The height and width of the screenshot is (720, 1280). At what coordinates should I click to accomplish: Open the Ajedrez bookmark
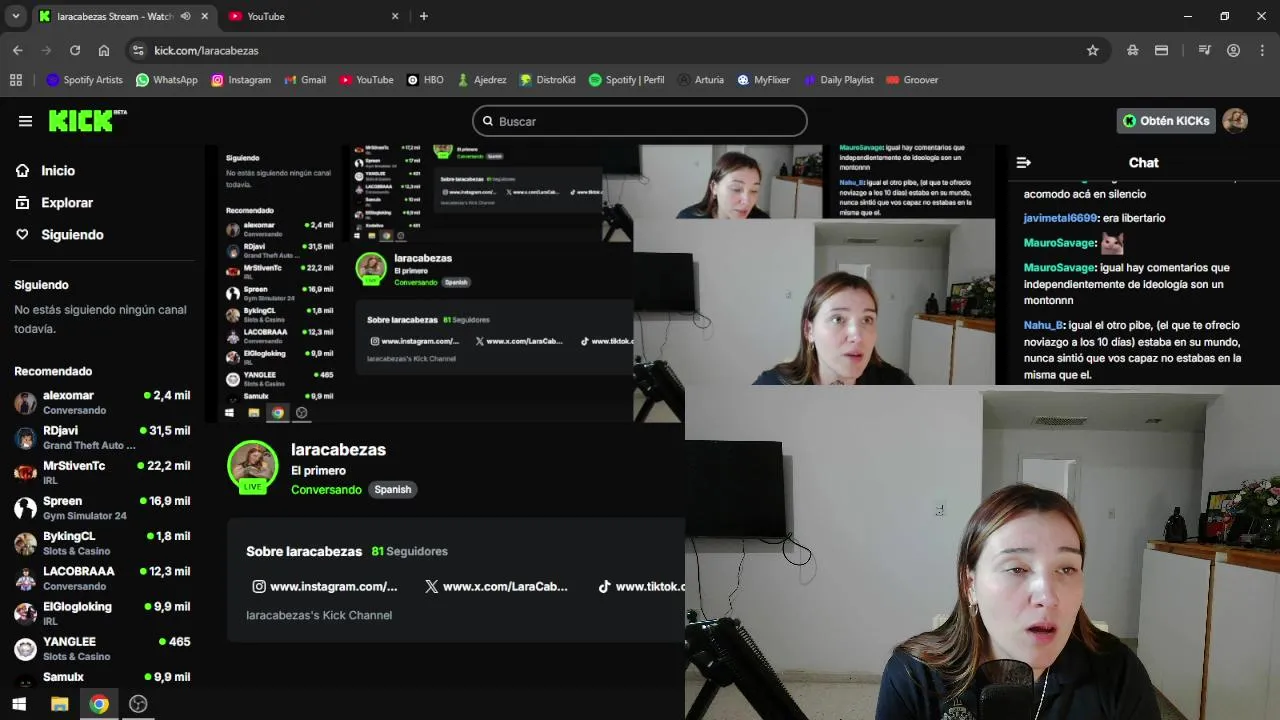click(x=481, y=80)
